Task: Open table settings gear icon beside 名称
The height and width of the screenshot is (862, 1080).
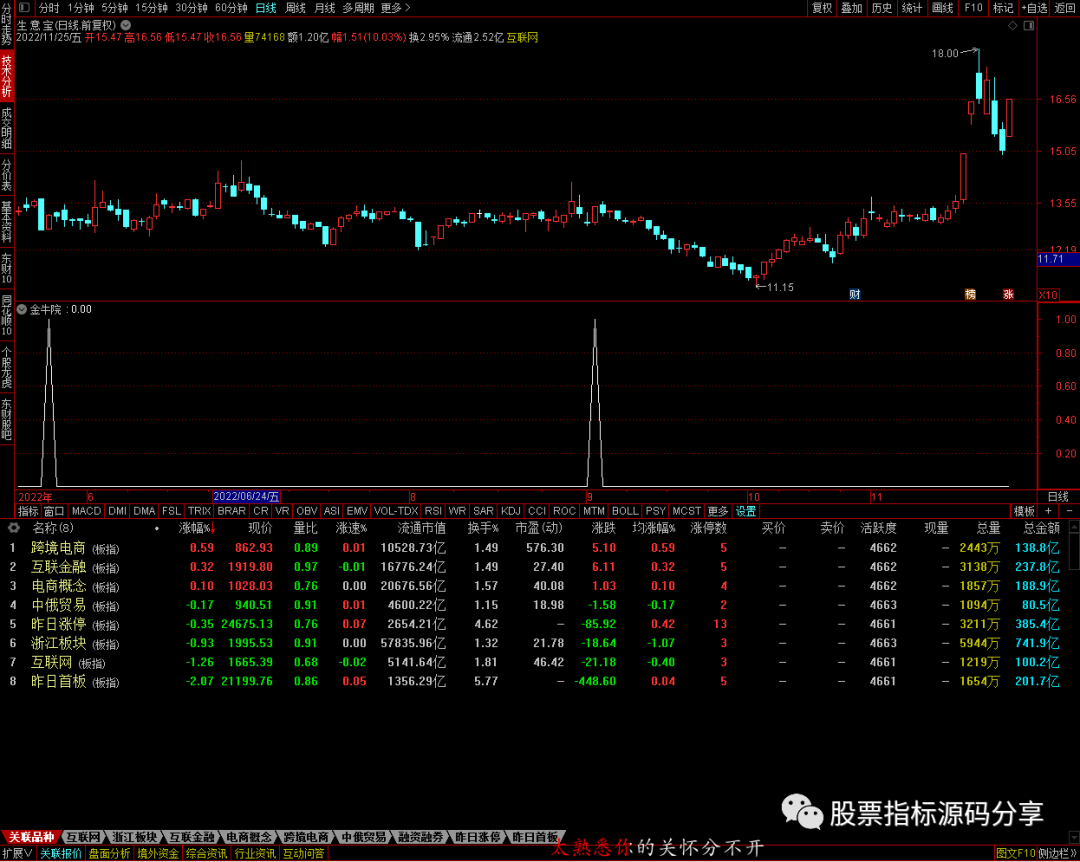Action: pyautogui.click(x=14, y=528)
